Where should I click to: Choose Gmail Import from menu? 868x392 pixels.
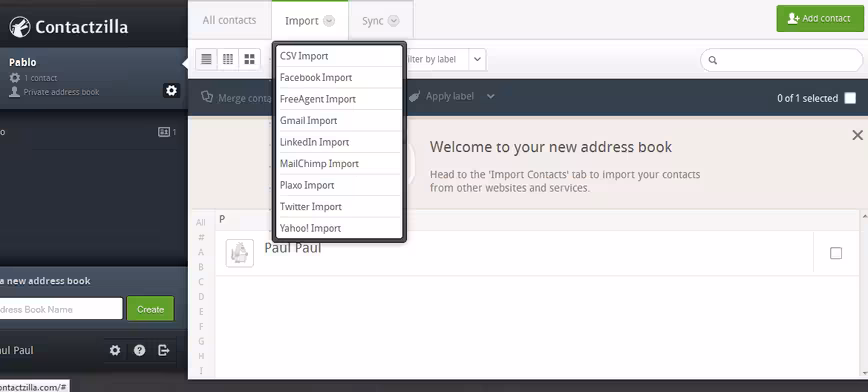pyautogui.click(x=339, y=121)
